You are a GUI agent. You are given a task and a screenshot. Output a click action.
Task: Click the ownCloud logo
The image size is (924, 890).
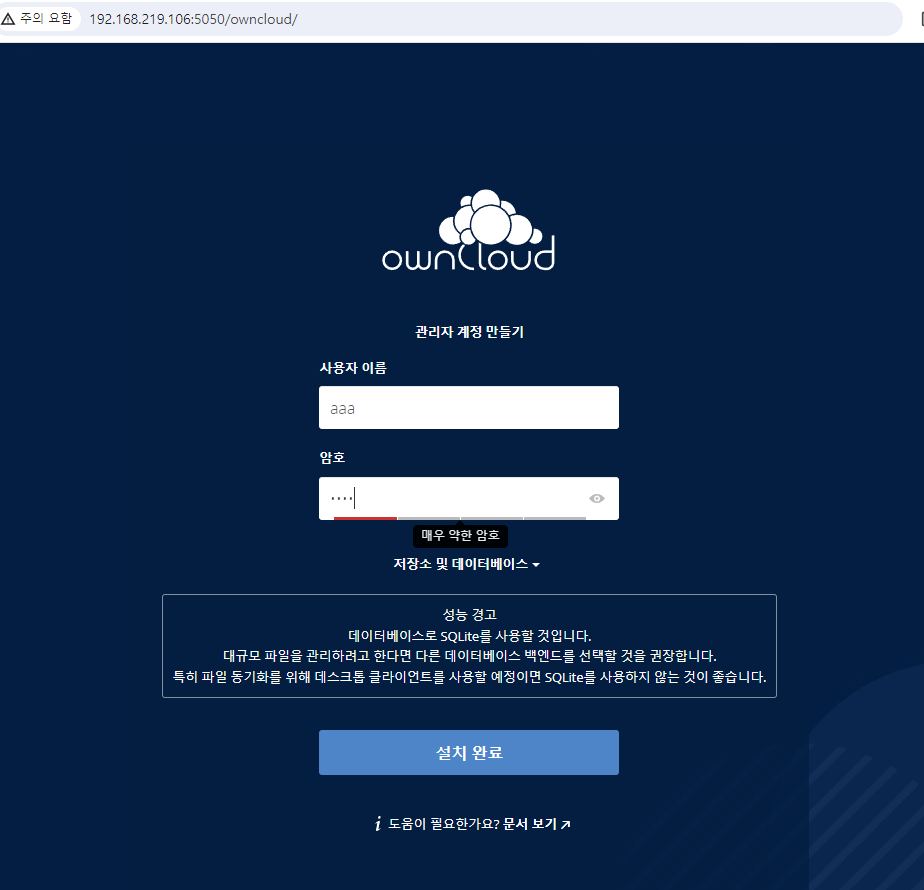click(468, 230)
